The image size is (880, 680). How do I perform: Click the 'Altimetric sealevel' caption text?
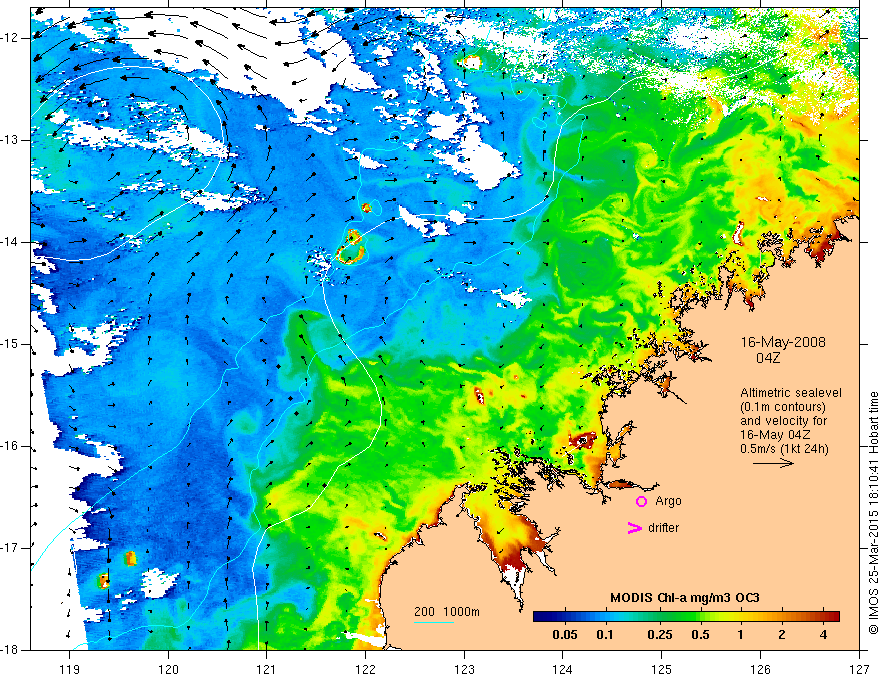click(x=791, y=393)
